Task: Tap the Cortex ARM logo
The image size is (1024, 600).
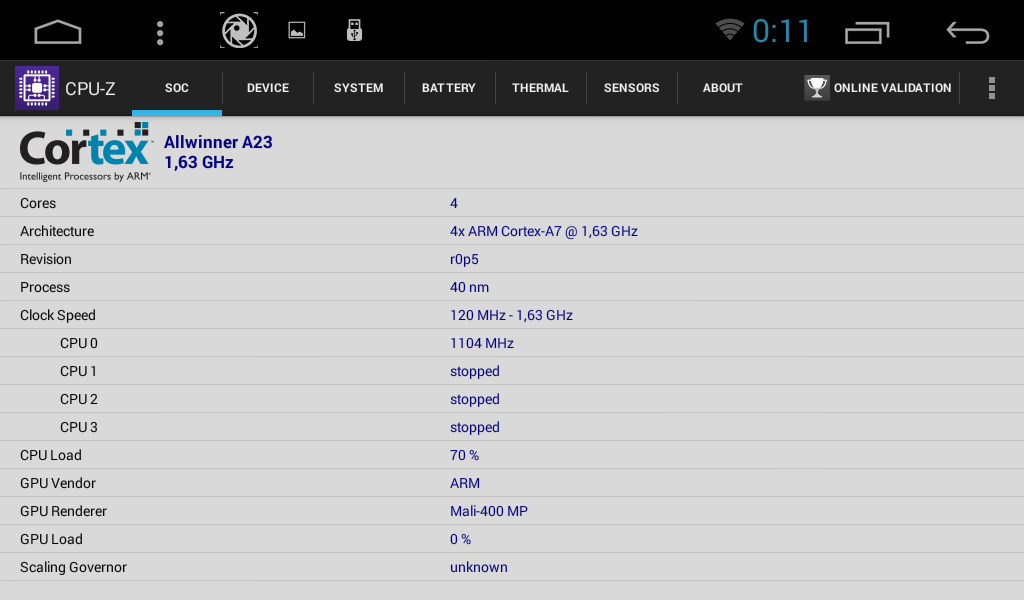Action: [x=86, y=152]
